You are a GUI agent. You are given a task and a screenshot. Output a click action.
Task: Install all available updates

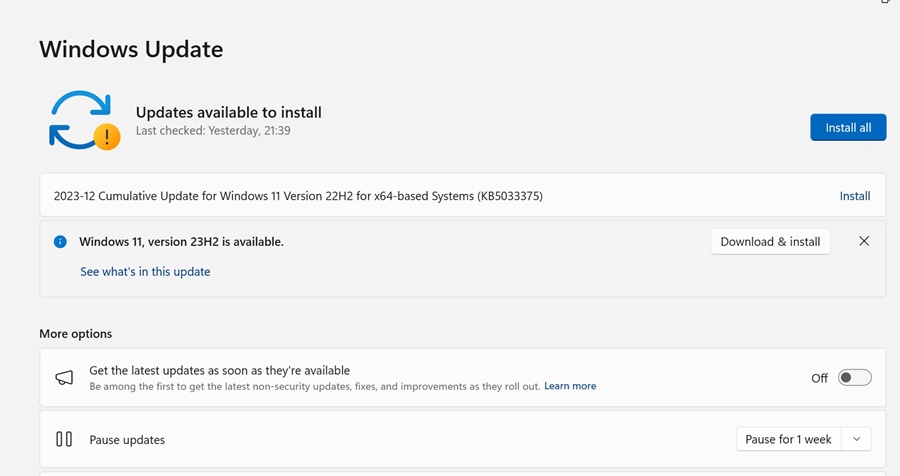(848, 127)
